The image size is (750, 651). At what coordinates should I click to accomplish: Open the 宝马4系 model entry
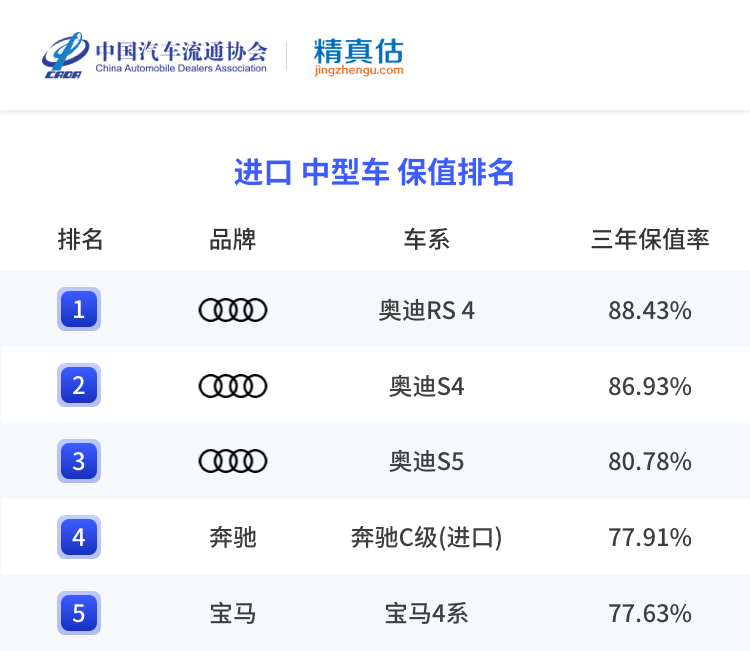coord(427,612)
